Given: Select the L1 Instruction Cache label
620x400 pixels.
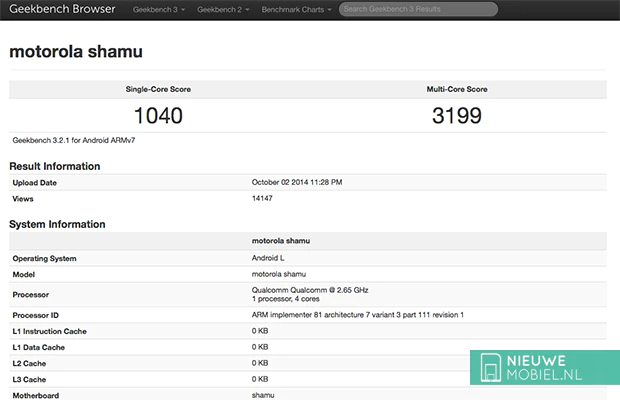Looking at the screenshot, I should point(49,332).
